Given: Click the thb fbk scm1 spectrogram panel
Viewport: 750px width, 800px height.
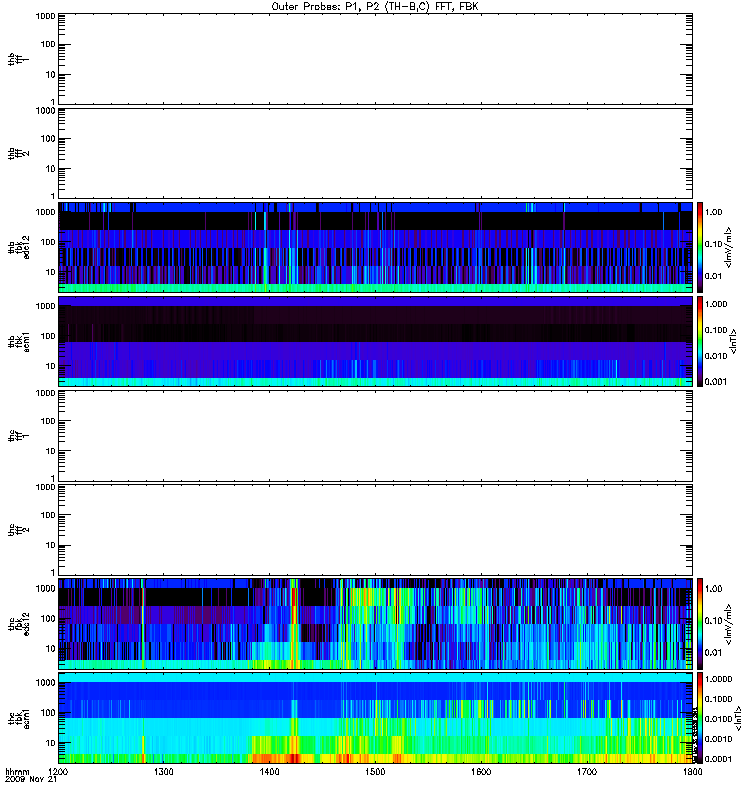Looking at the screenshot, I should (x=375, y=341).
